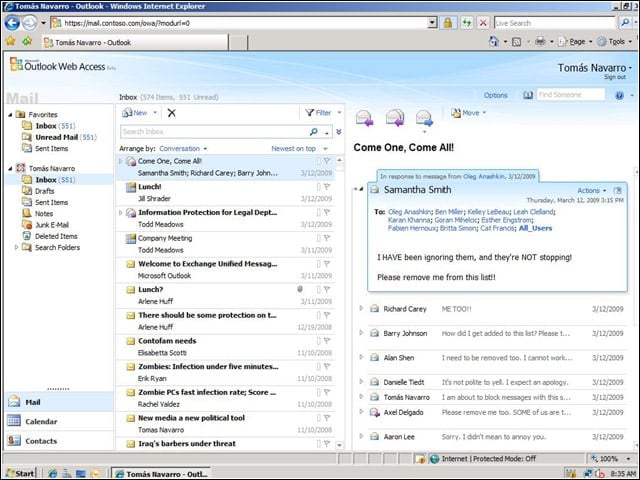This screenshot has width=640, height=480.
Task: Click the browser Stop red X button
Action: pyautogui.click(x=483, y=23)
